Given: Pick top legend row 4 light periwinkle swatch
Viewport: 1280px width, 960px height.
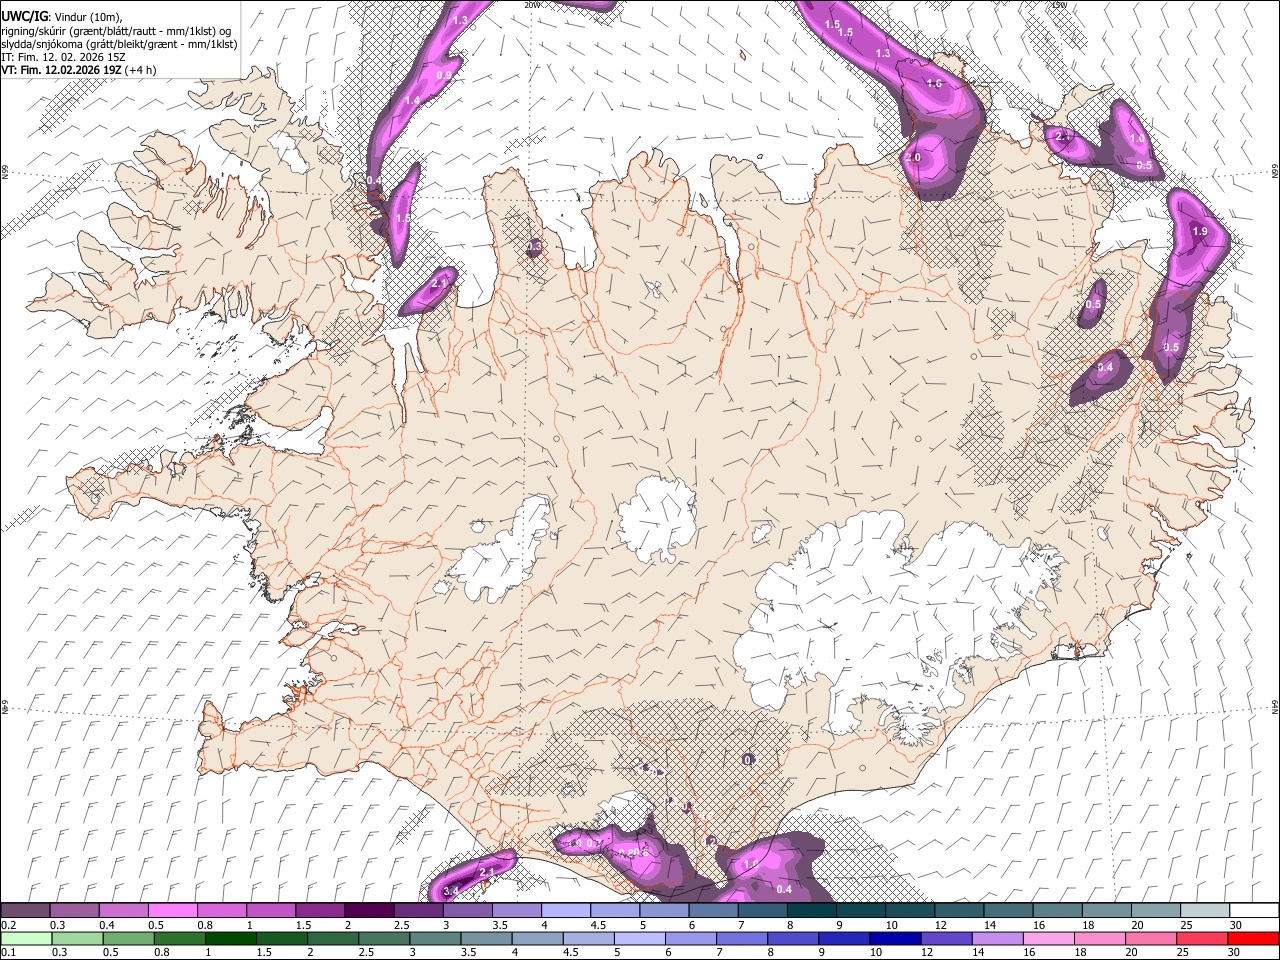Looking at the screenshot, I should pos(566,910).
